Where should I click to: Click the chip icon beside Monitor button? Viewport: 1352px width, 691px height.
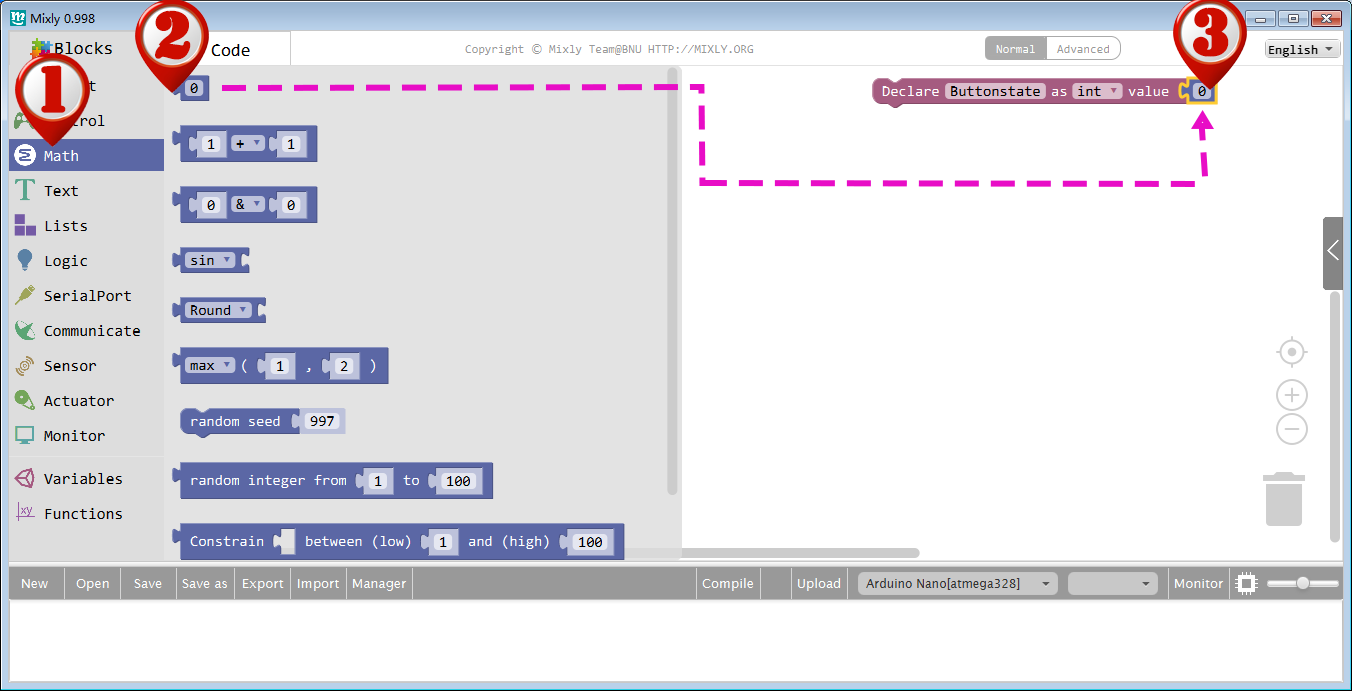point(1246,583)
